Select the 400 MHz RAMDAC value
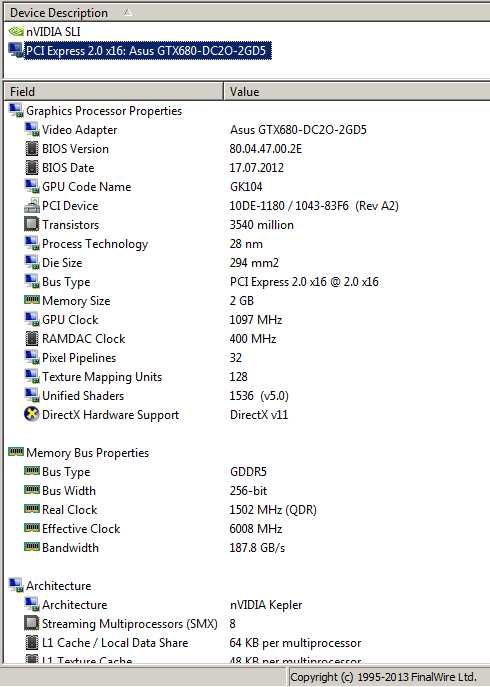 [253, 339]
